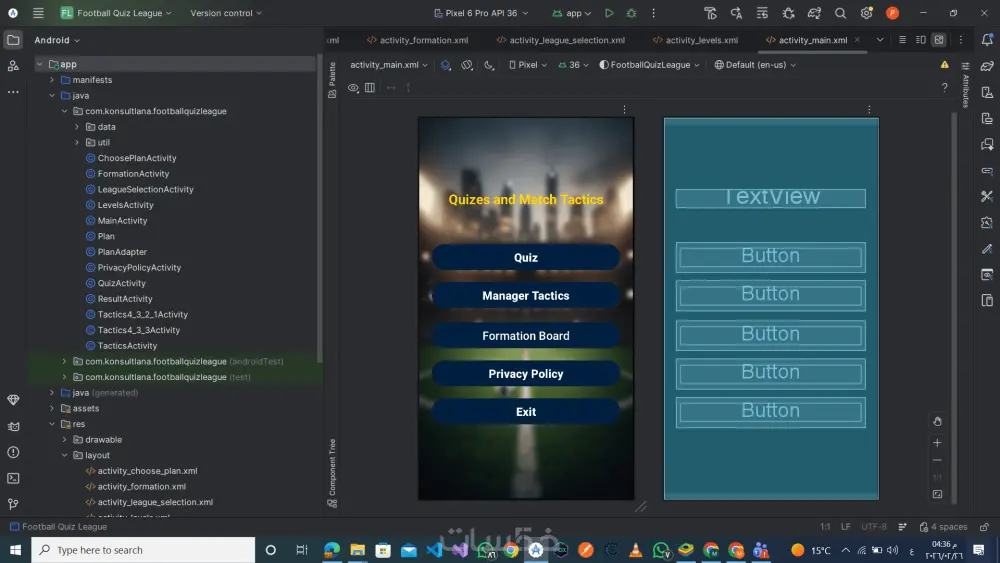Screen dimensions: 1000x563
Task: Open File Explorer from taskbar
Action: tap(357, 550)
